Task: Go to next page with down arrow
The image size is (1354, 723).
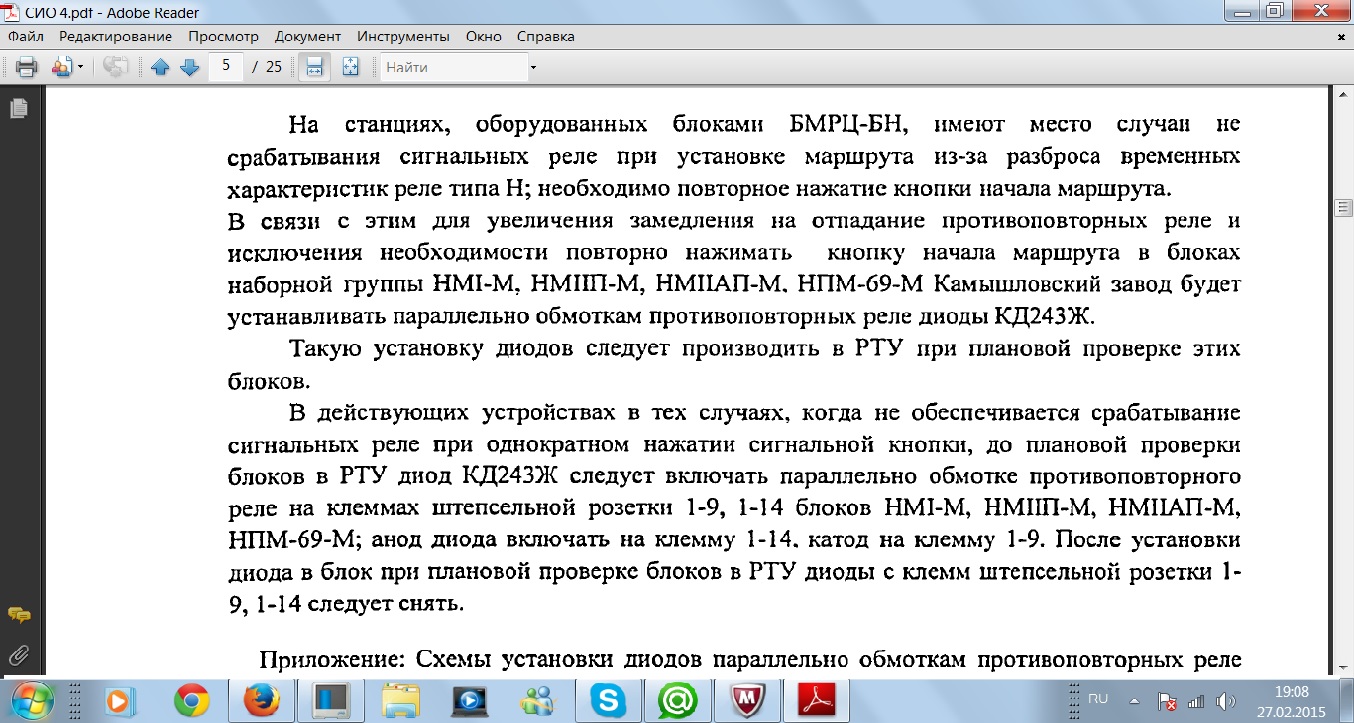Action: [x=189, y=67]
